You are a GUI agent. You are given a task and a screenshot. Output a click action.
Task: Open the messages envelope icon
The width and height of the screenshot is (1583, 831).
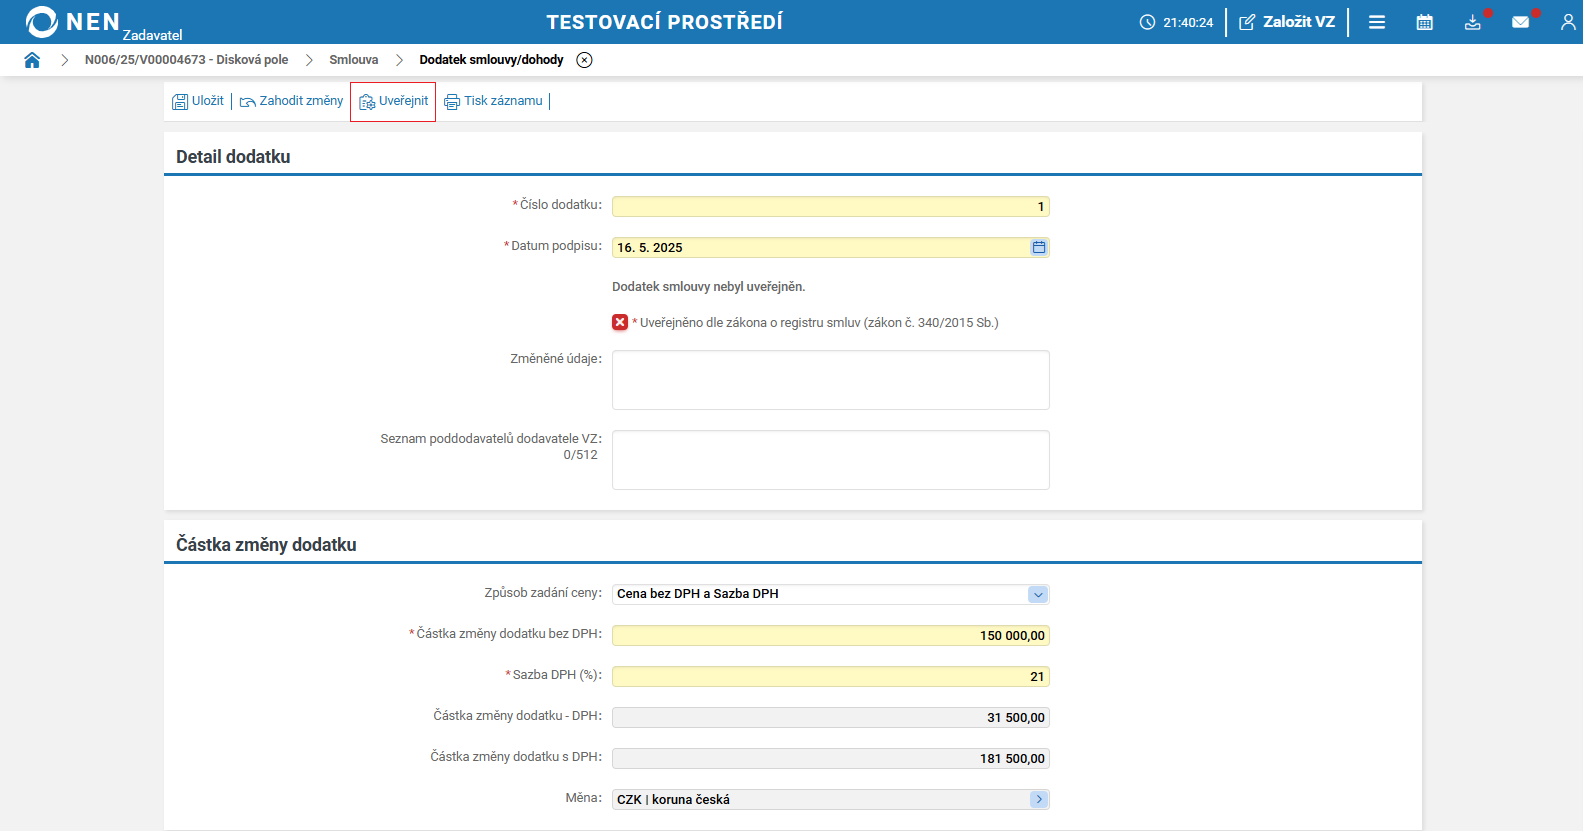1521,22
